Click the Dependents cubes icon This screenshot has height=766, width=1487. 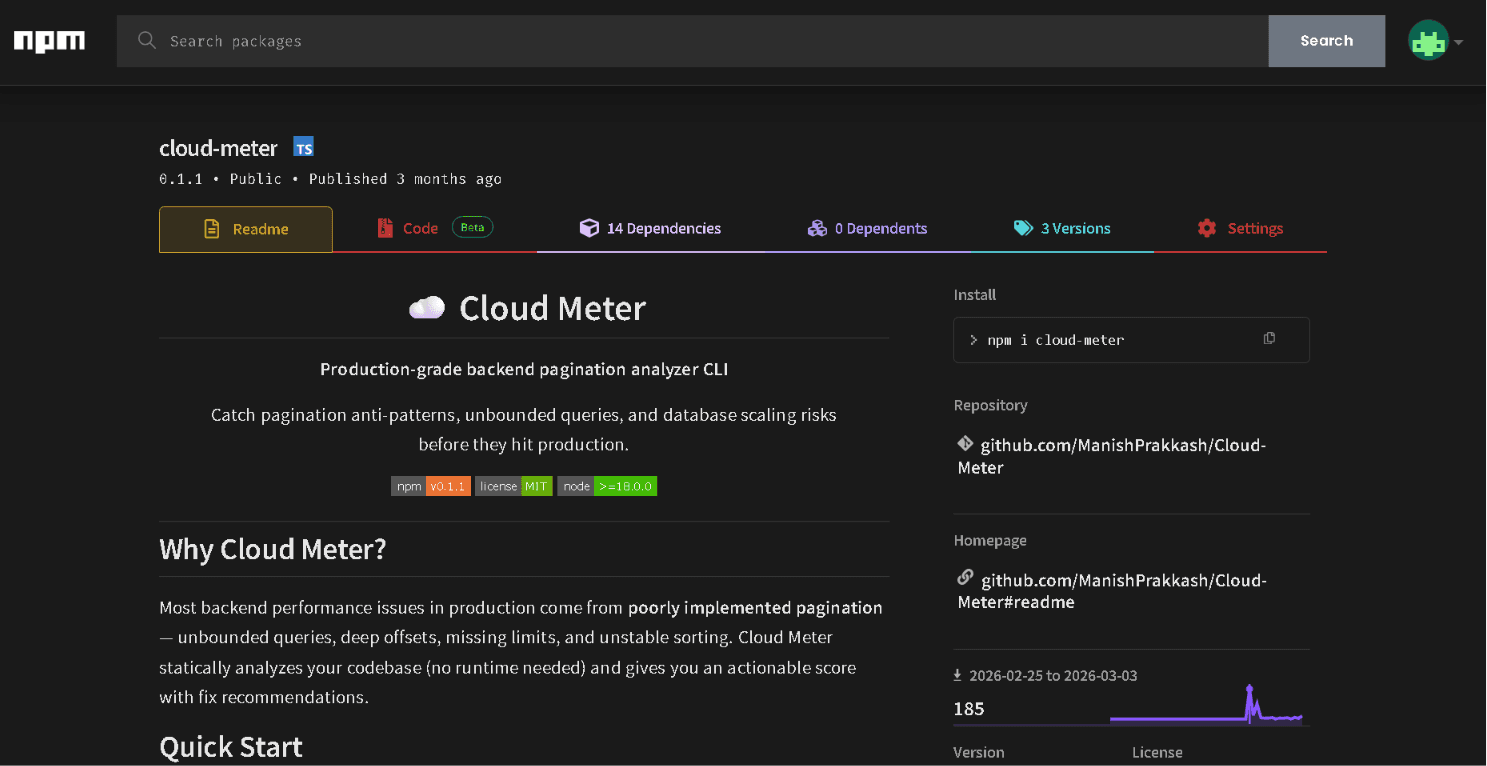coord(817,228)
